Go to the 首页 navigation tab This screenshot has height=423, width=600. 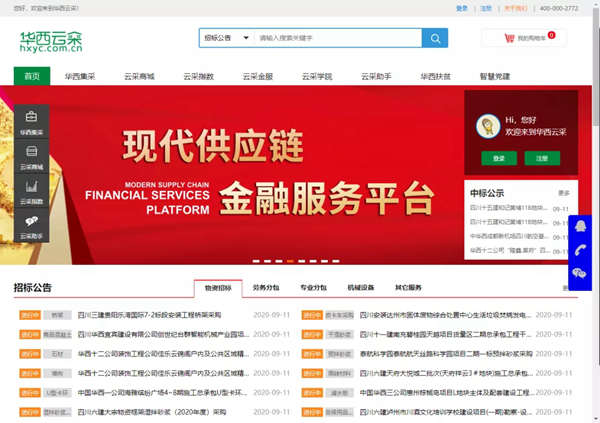tap(32, 76)
